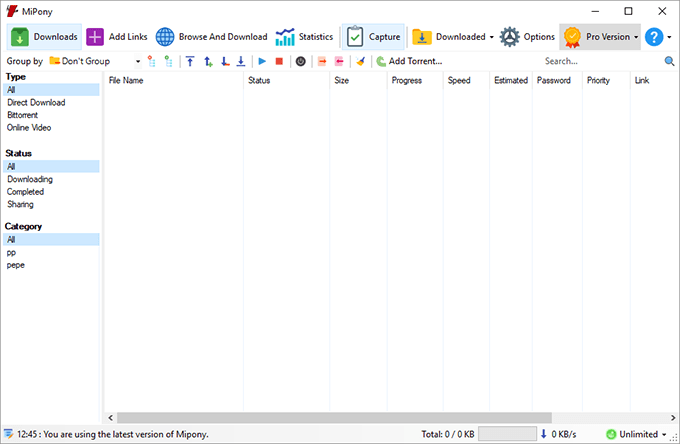Expand the Unlimited speed limit dropdown
Image resolution: width=680 pixels, height=444 pixels.
point(664,434)
